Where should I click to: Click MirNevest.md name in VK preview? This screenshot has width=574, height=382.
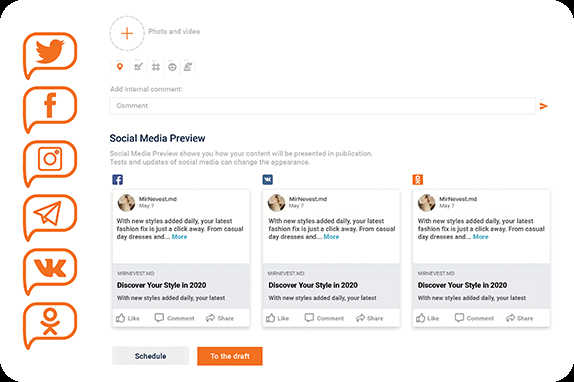pos(308,199)
